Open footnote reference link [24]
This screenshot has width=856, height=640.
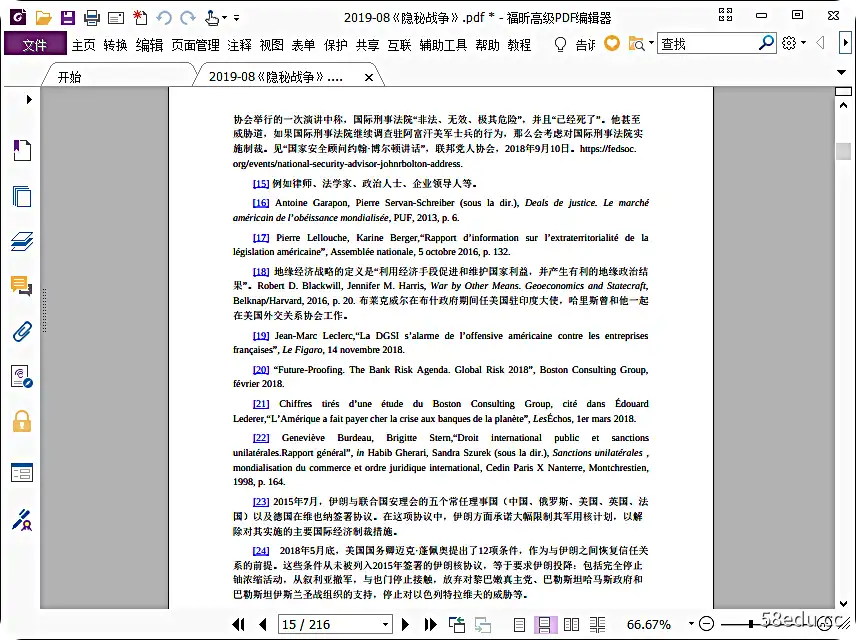tap(261, 551)
